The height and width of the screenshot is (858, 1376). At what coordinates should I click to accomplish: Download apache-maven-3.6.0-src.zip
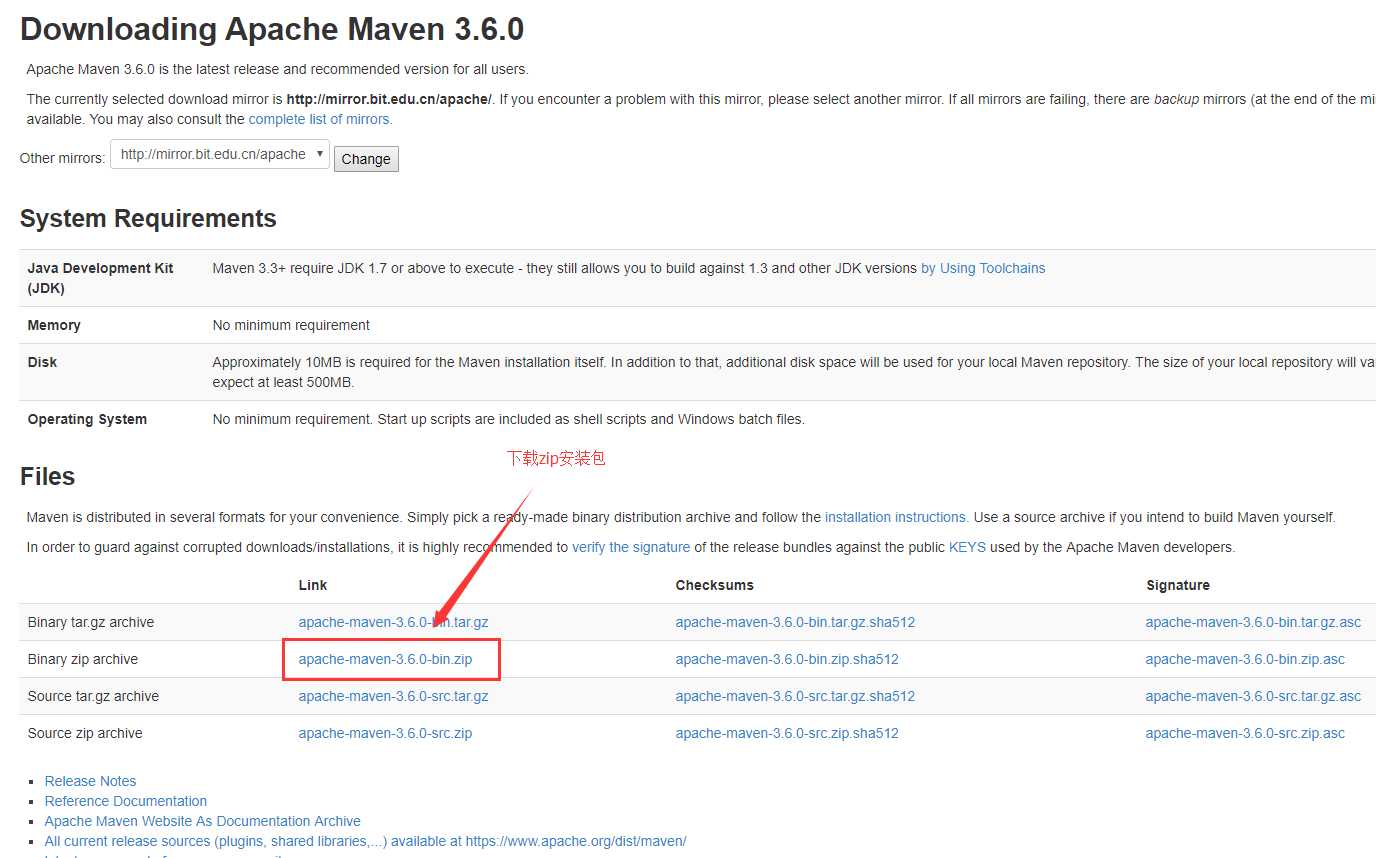385,733
